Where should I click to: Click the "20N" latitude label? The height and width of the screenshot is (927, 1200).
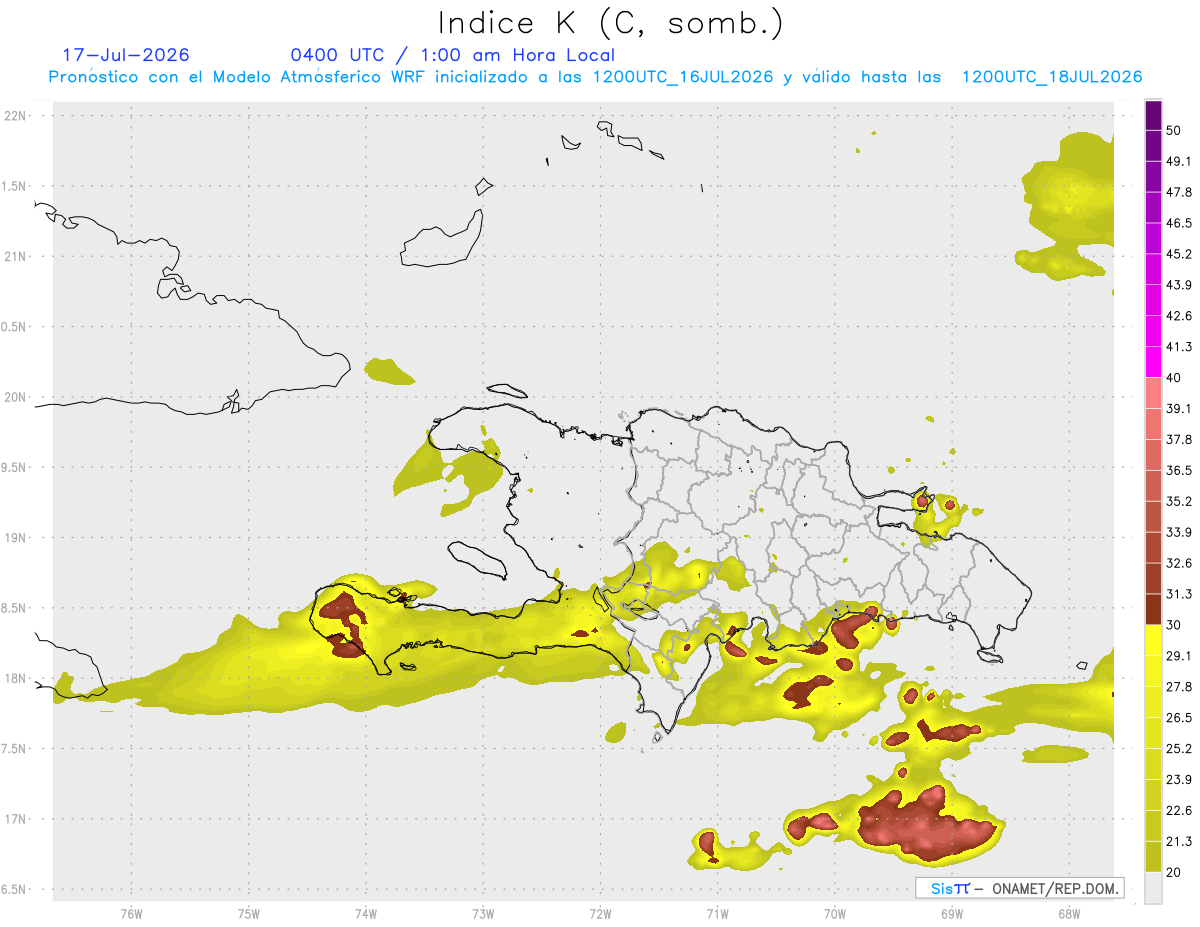(x=15, y=397)
